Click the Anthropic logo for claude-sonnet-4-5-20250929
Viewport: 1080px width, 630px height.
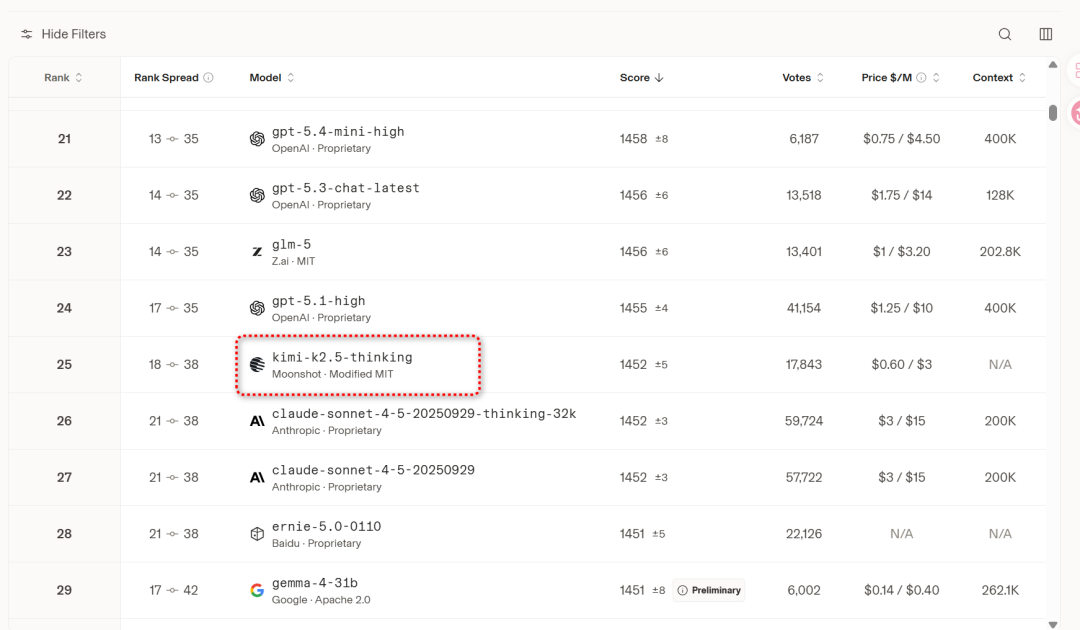pyautogui.click(x=257, y=478)
